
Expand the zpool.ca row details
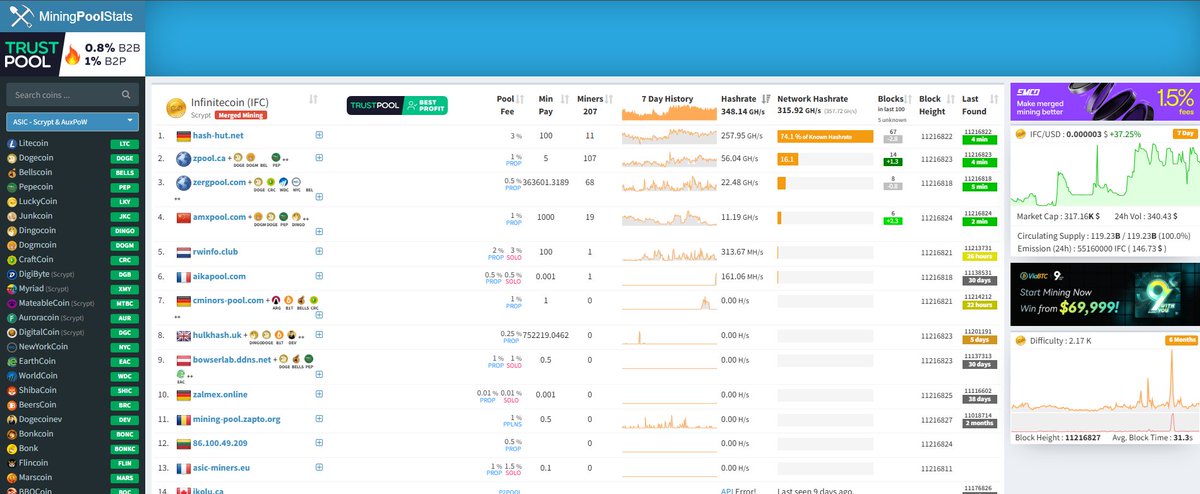319,158
